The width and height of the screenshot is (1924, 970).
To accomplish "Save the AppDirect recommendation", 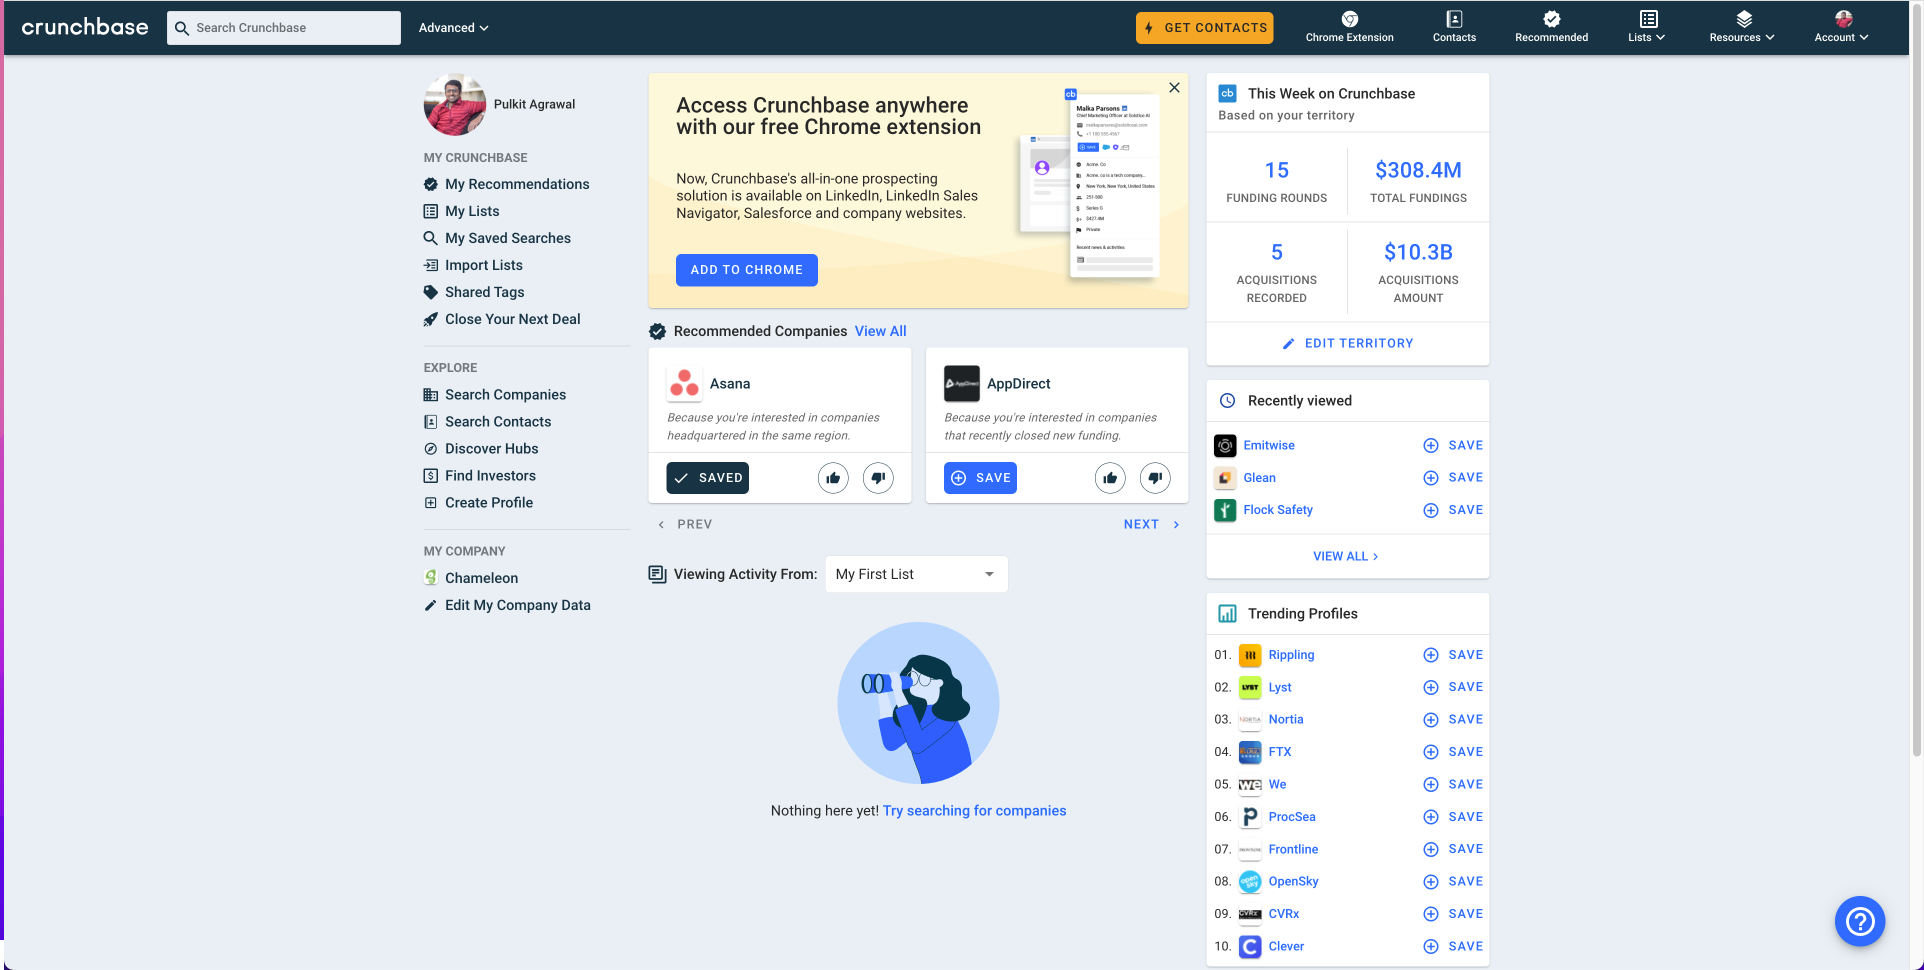I will (980, 478).
